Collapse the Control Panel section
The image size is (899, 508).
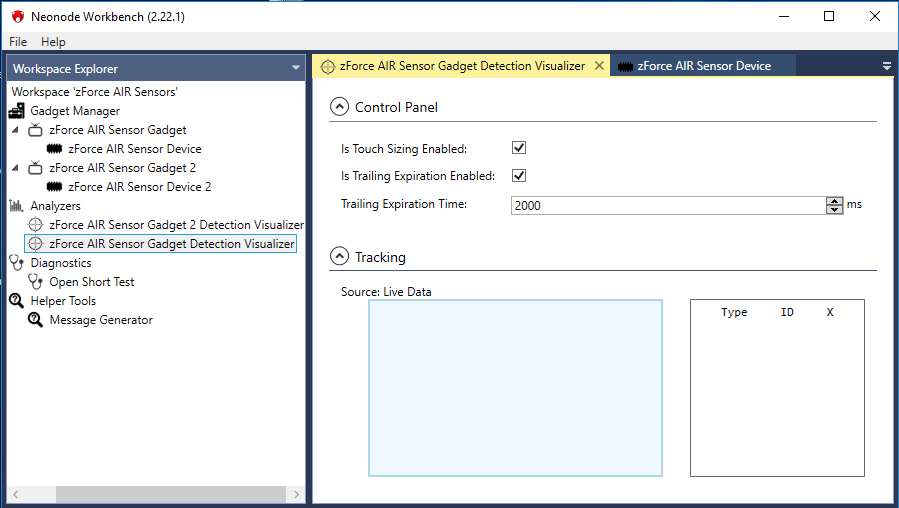[x=339, y=107]
